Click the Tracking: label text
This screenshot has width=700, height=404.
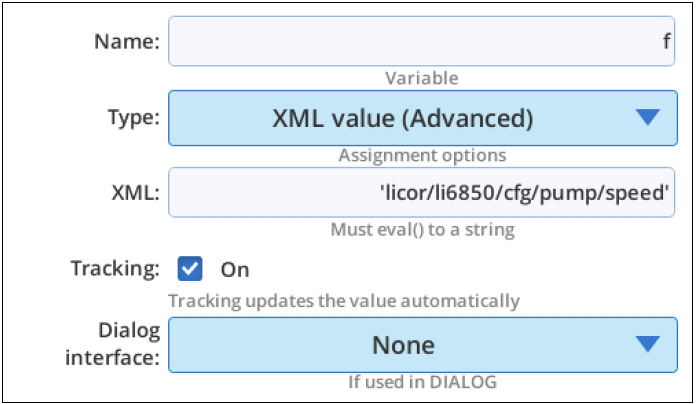click(115, 269)
